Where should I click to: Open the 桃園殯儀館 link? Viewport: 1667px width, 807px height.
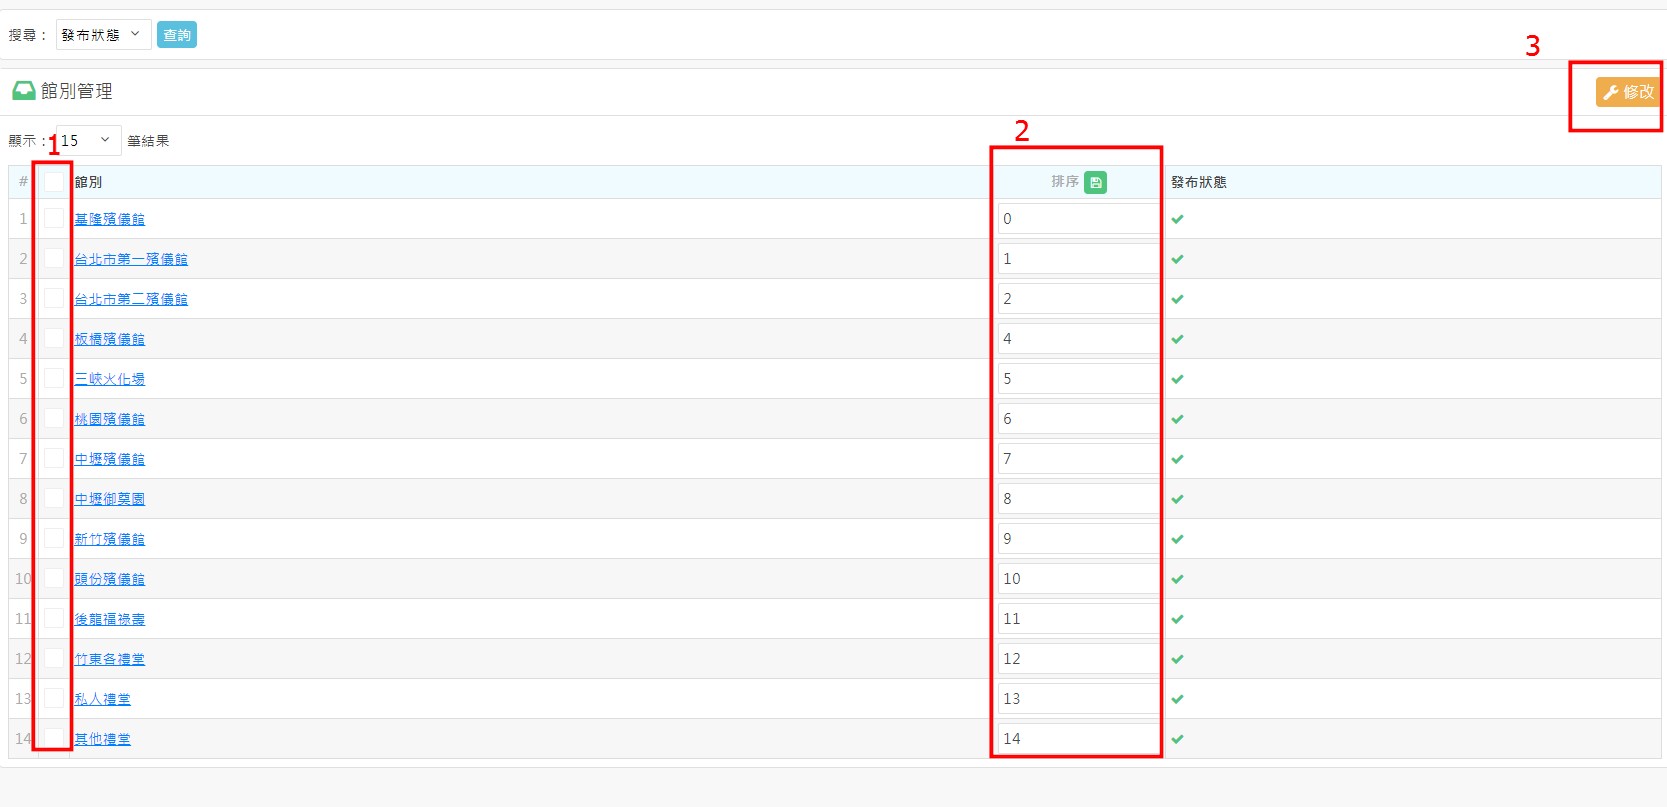pyautogui.click(x=109, y=419)
